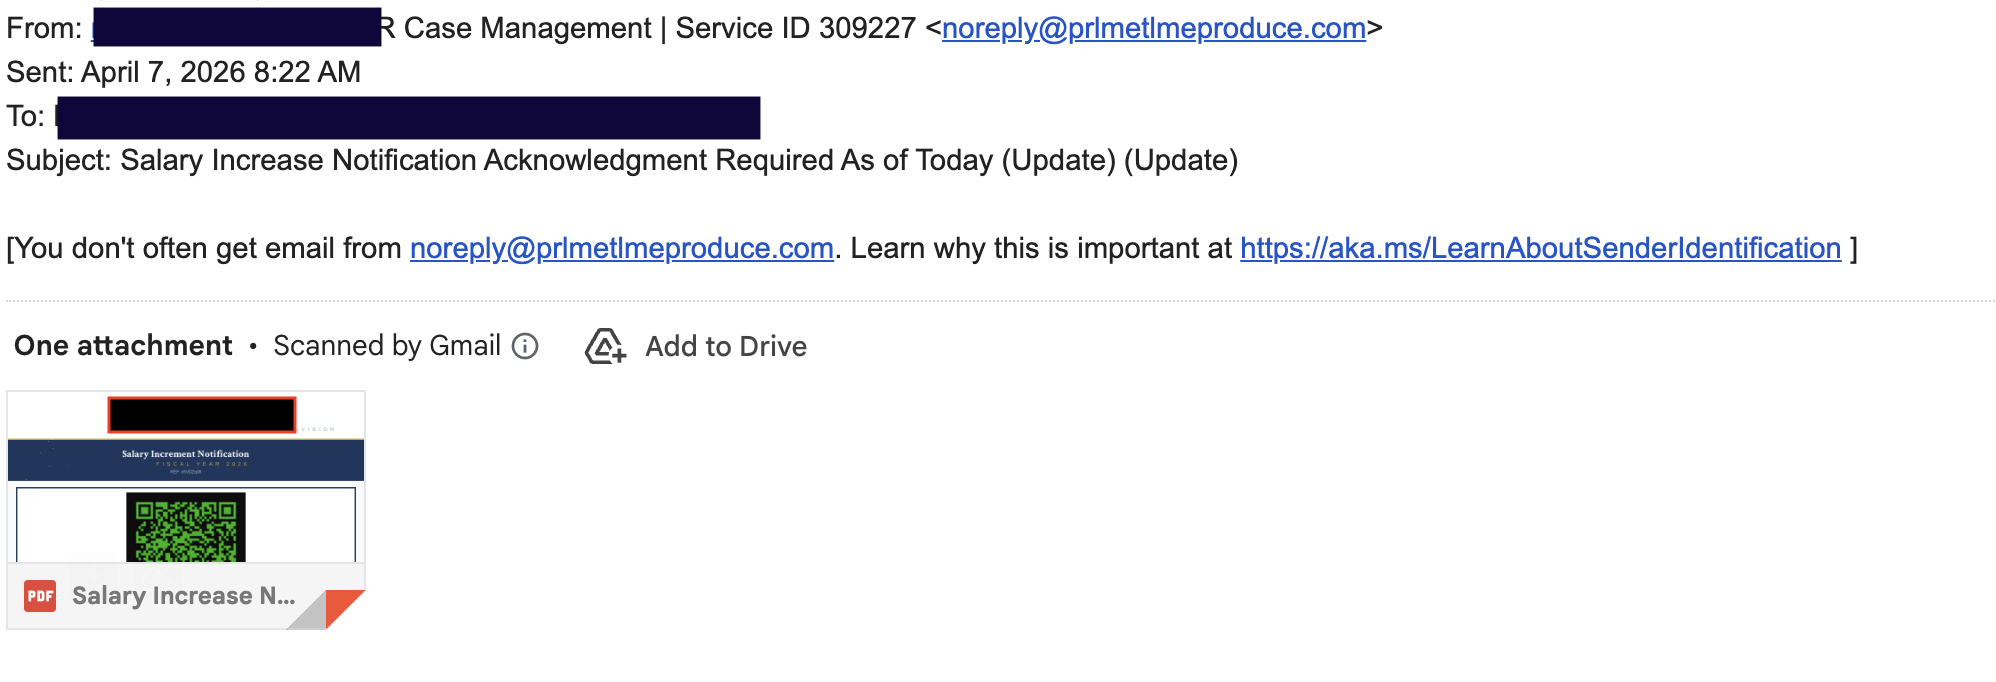Click the red PDF file icon

coord(40,596)
